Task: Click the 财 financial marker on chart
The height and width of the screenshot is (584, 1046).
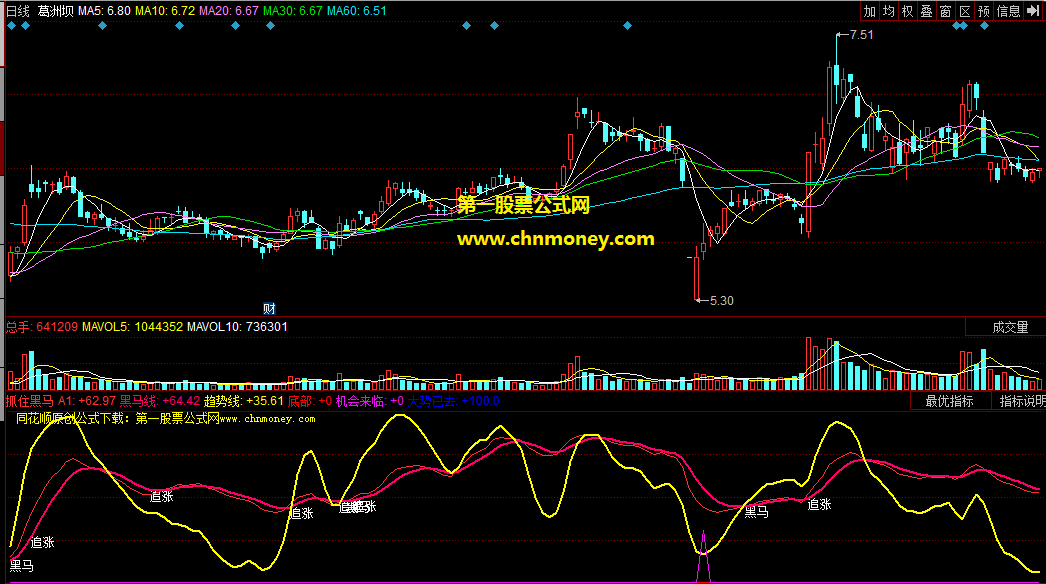Action: point(269,308)
